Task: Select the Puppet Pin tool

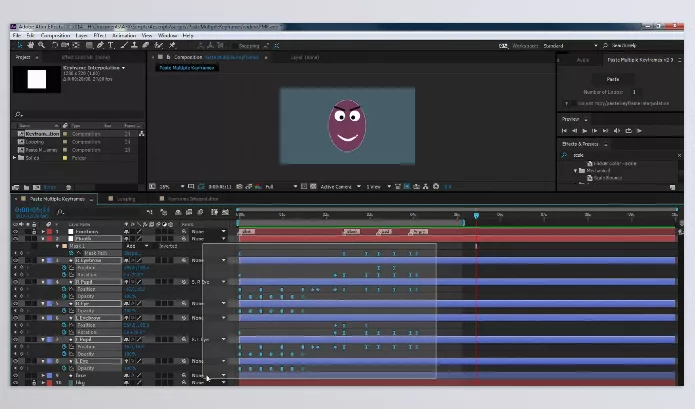Action: (172, 45)
